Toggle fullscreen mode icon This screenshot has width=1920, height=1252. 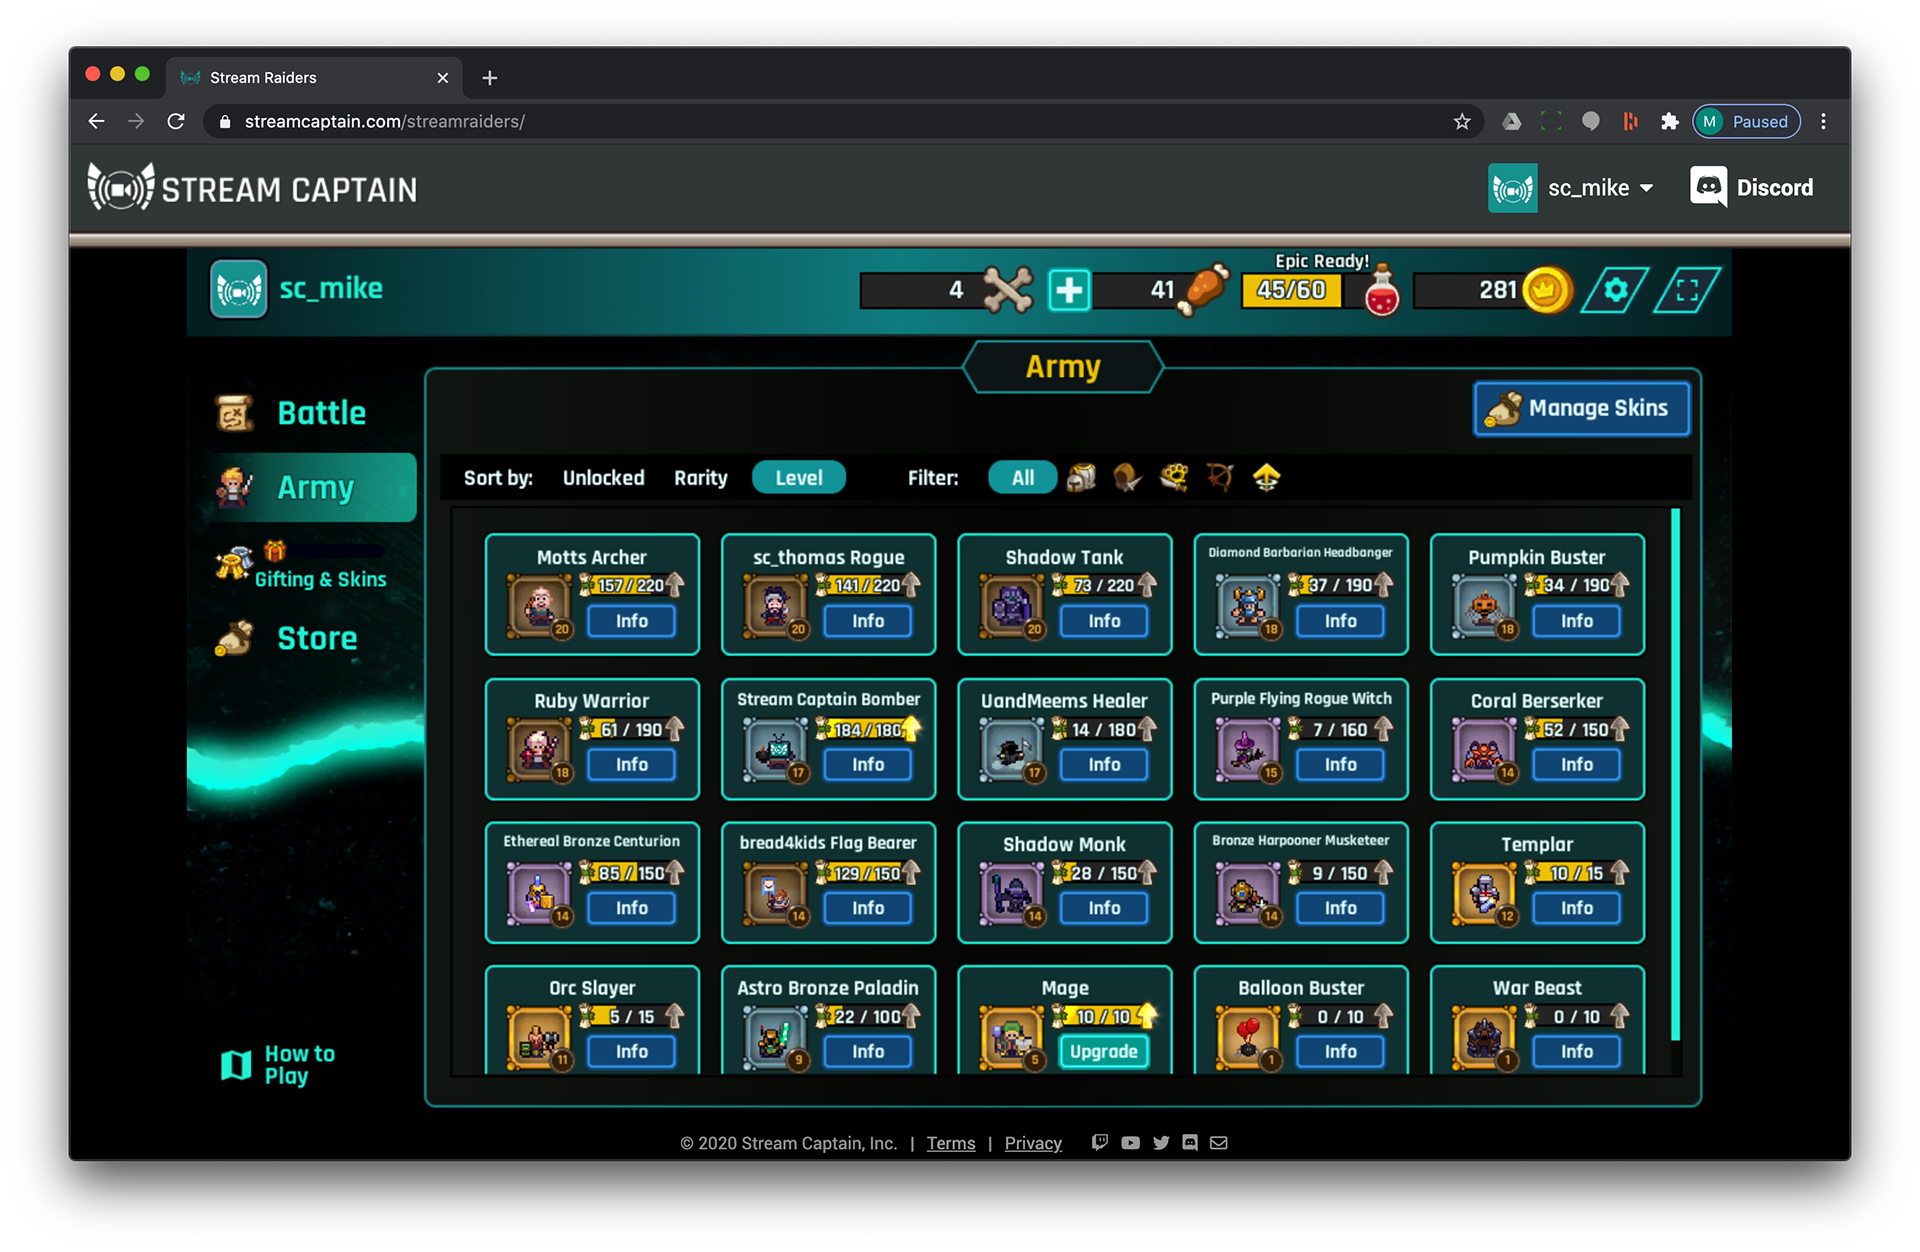(x=1687, y=291)
